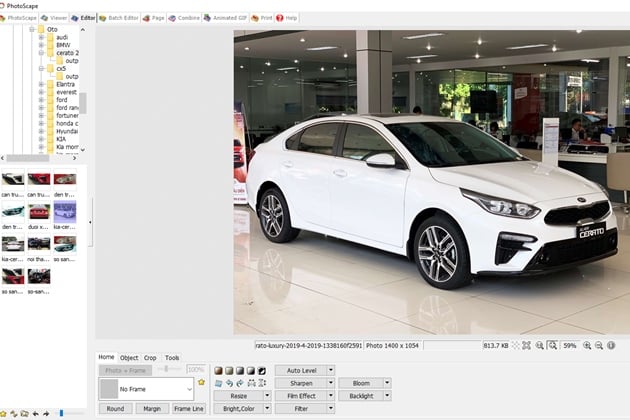Click the Sharpen button
The height and width of the screenshot is (420, 630).
(301, 383)
